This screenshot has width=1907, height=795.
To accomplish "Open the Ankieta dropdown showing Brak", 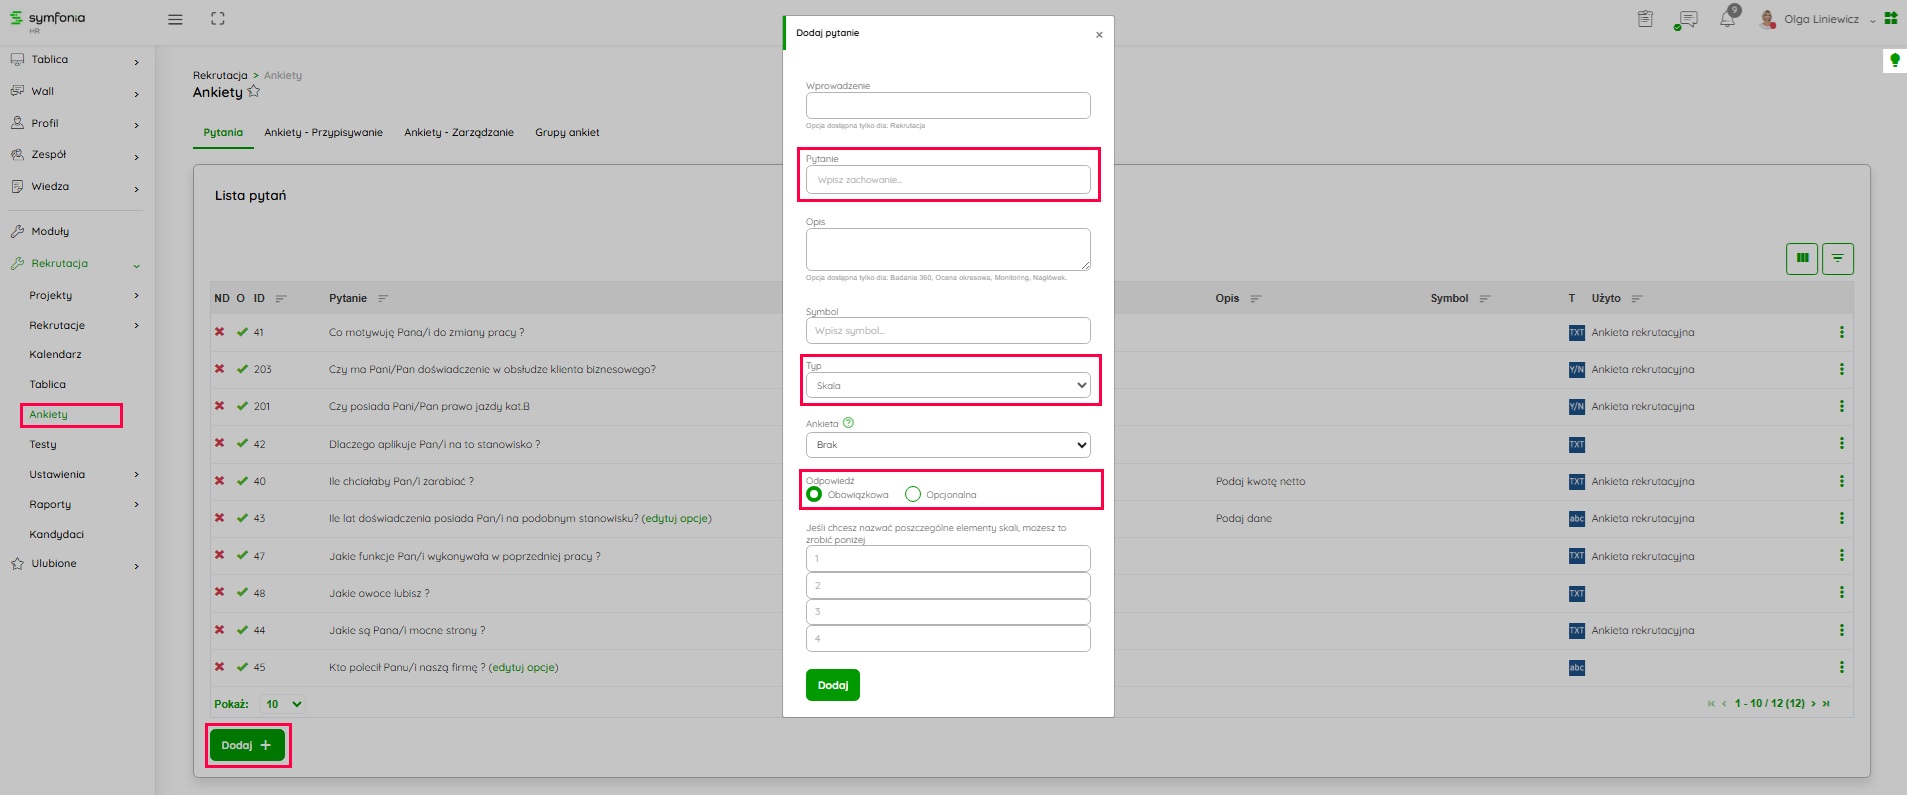I will pyautogui.click(x=947, y=445).
